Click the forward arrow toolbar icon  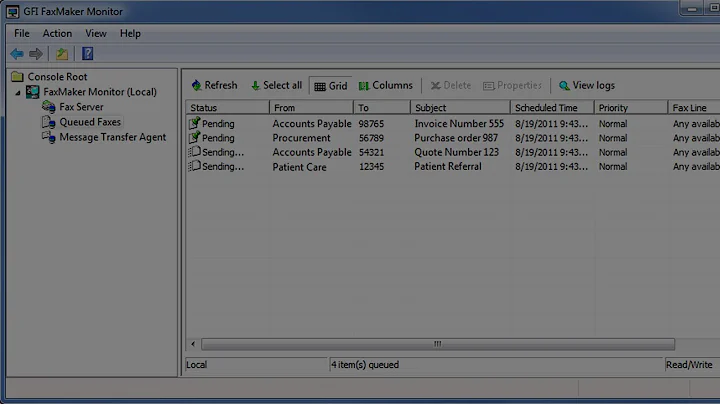pyautogui.click(x=36, y=54)
